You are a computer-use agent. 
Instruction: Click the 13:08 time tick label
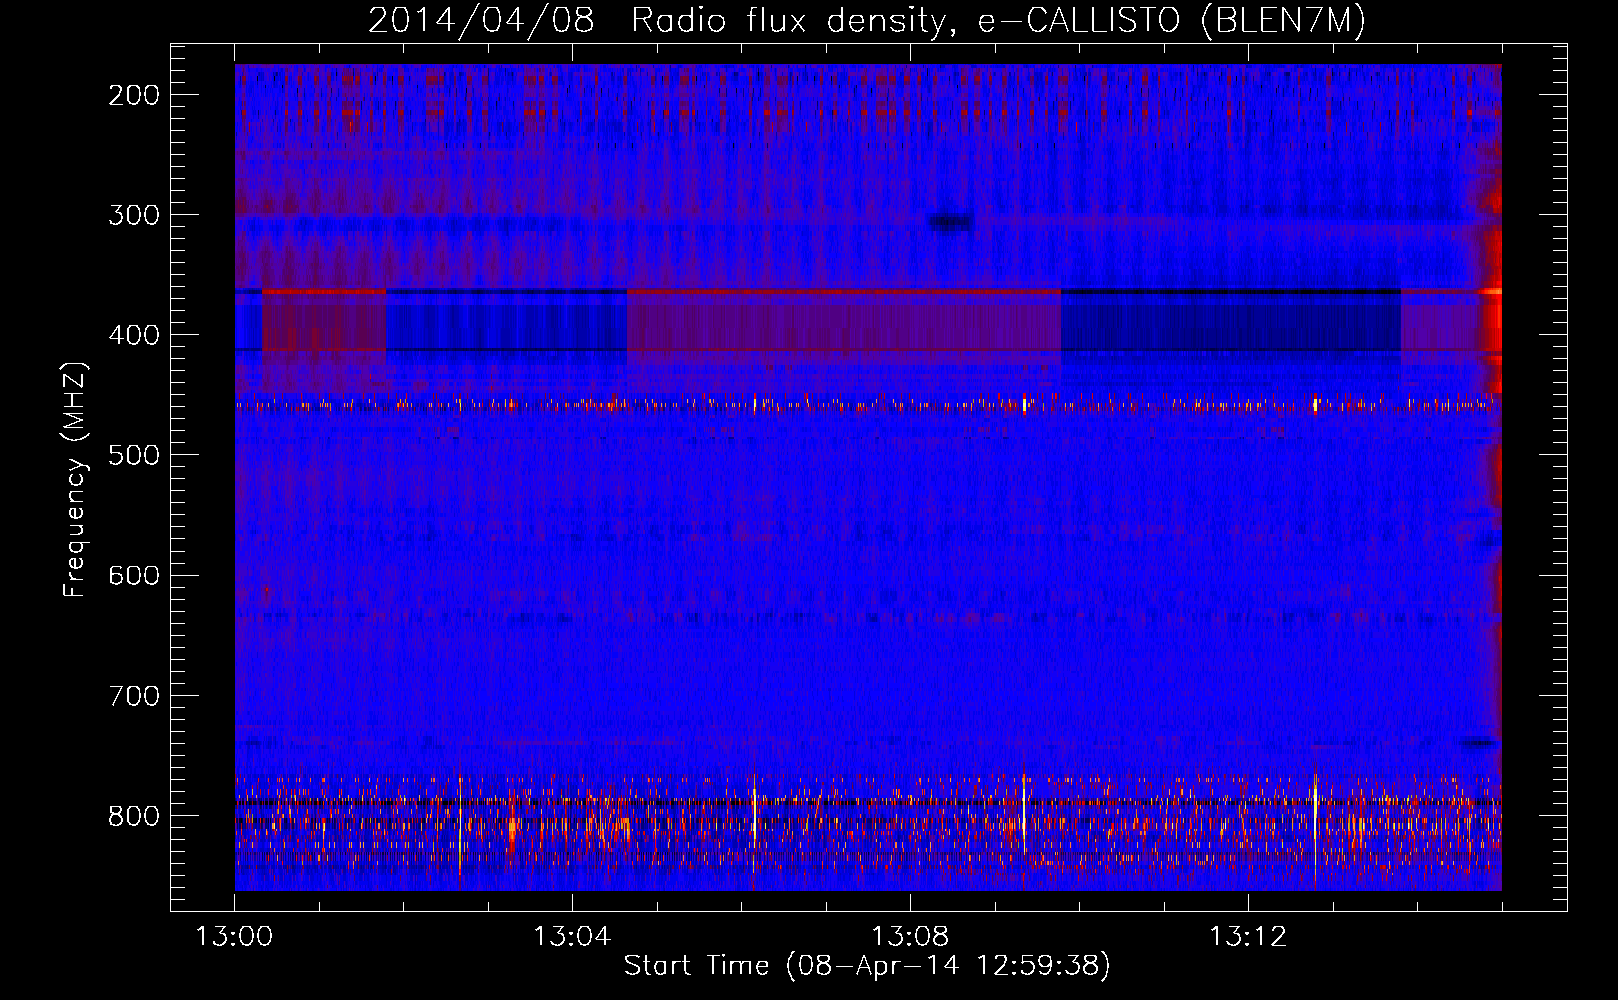(x=910, y=937)
